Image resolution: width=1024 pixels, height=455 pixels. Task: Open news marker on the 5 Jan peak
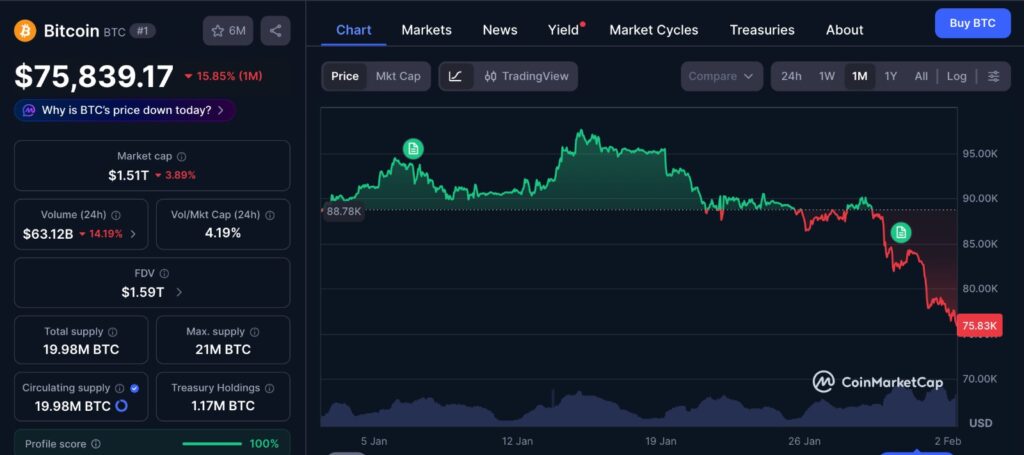point(413,149)
